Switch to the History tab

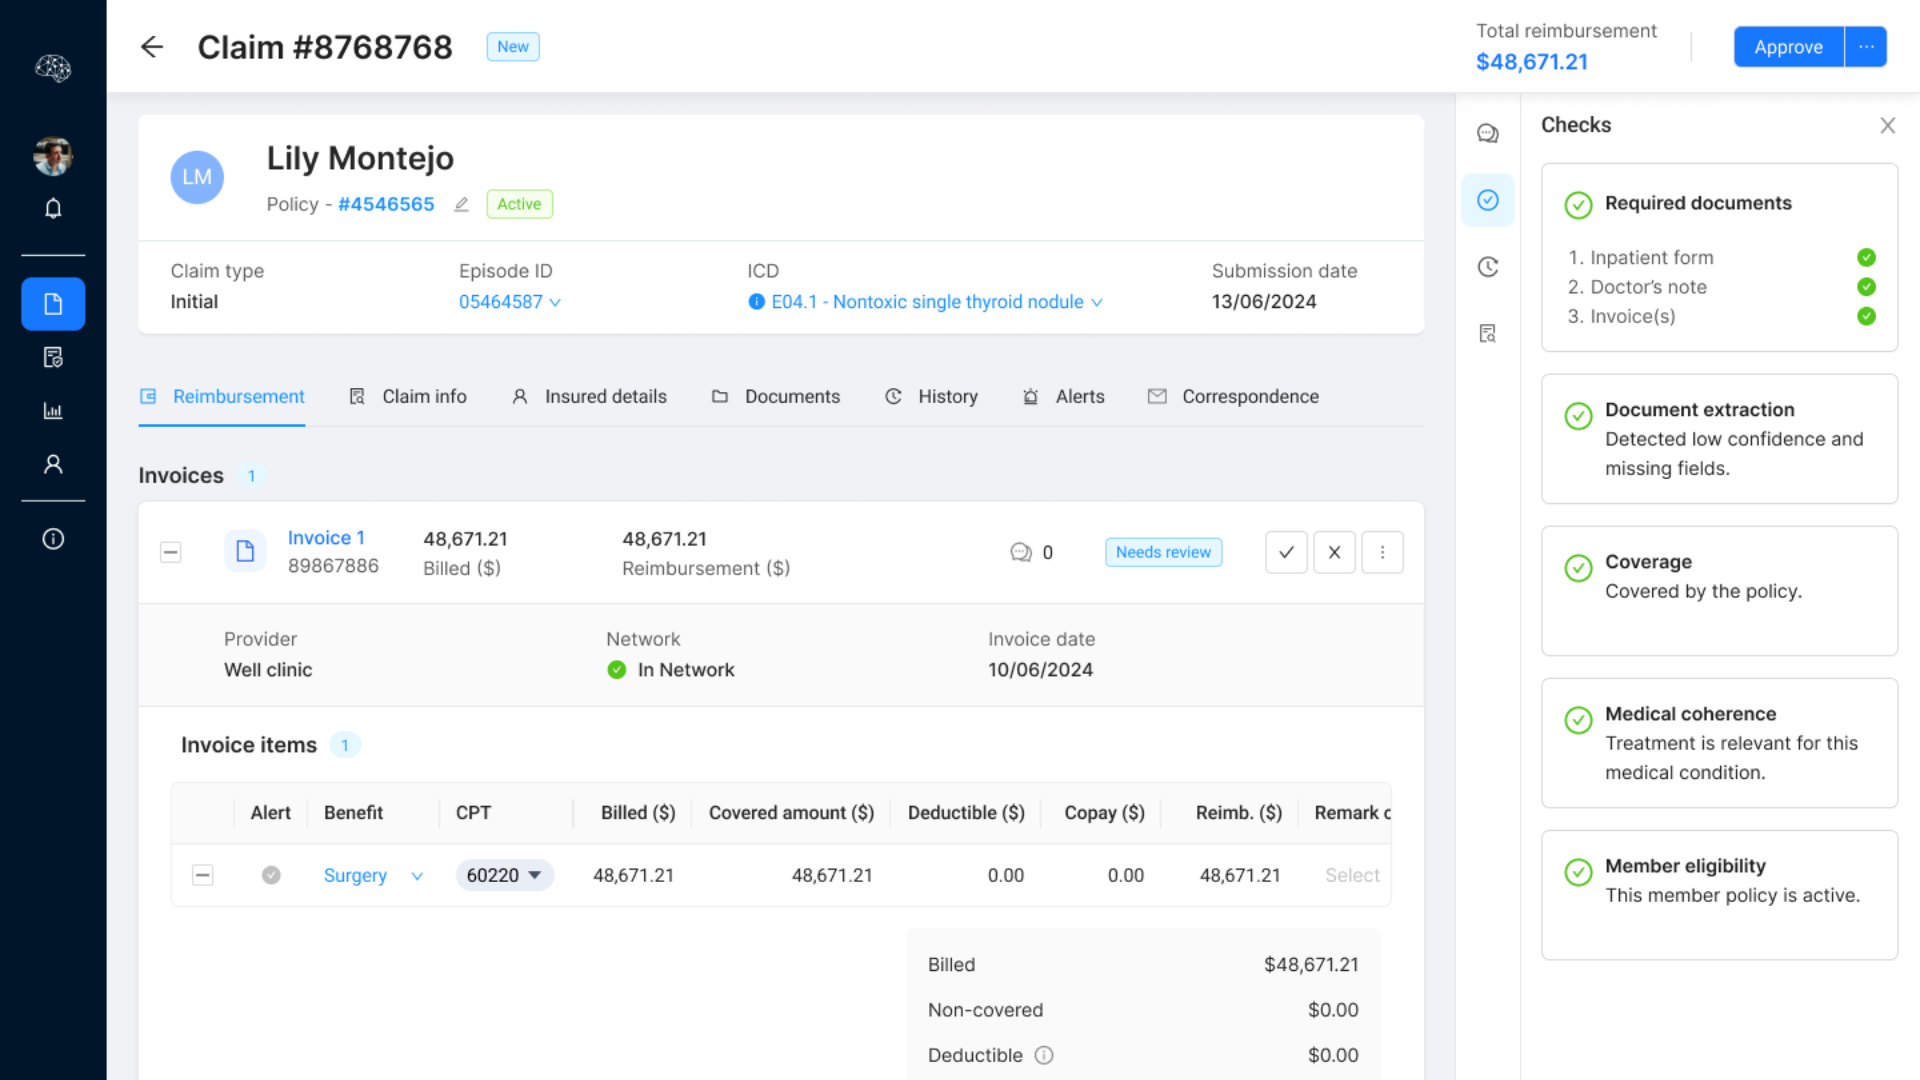[x=932, y=397]
